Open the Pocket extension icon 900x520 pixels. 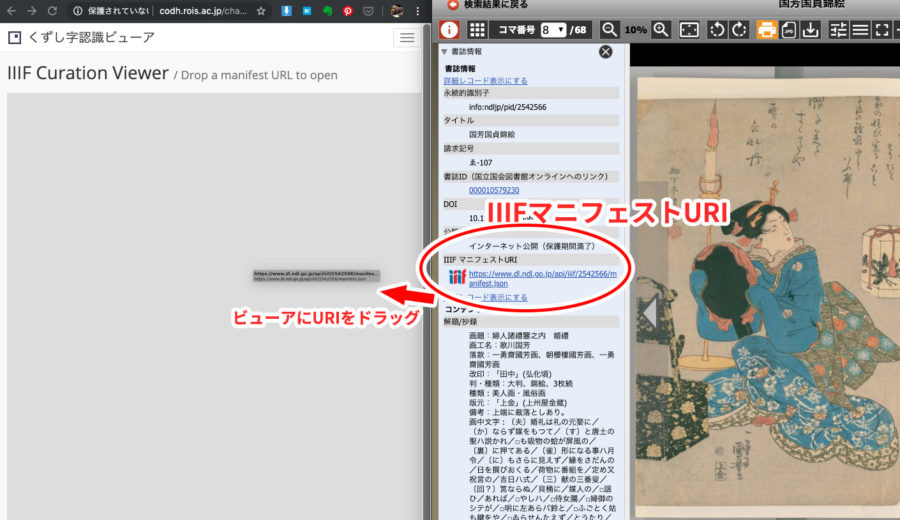pos(368,11)
